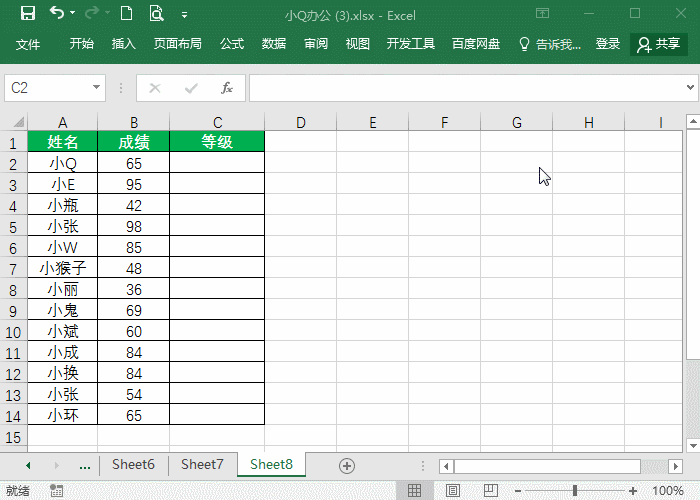
Task: Click the zoom in plus button
Action: [632, 491]
